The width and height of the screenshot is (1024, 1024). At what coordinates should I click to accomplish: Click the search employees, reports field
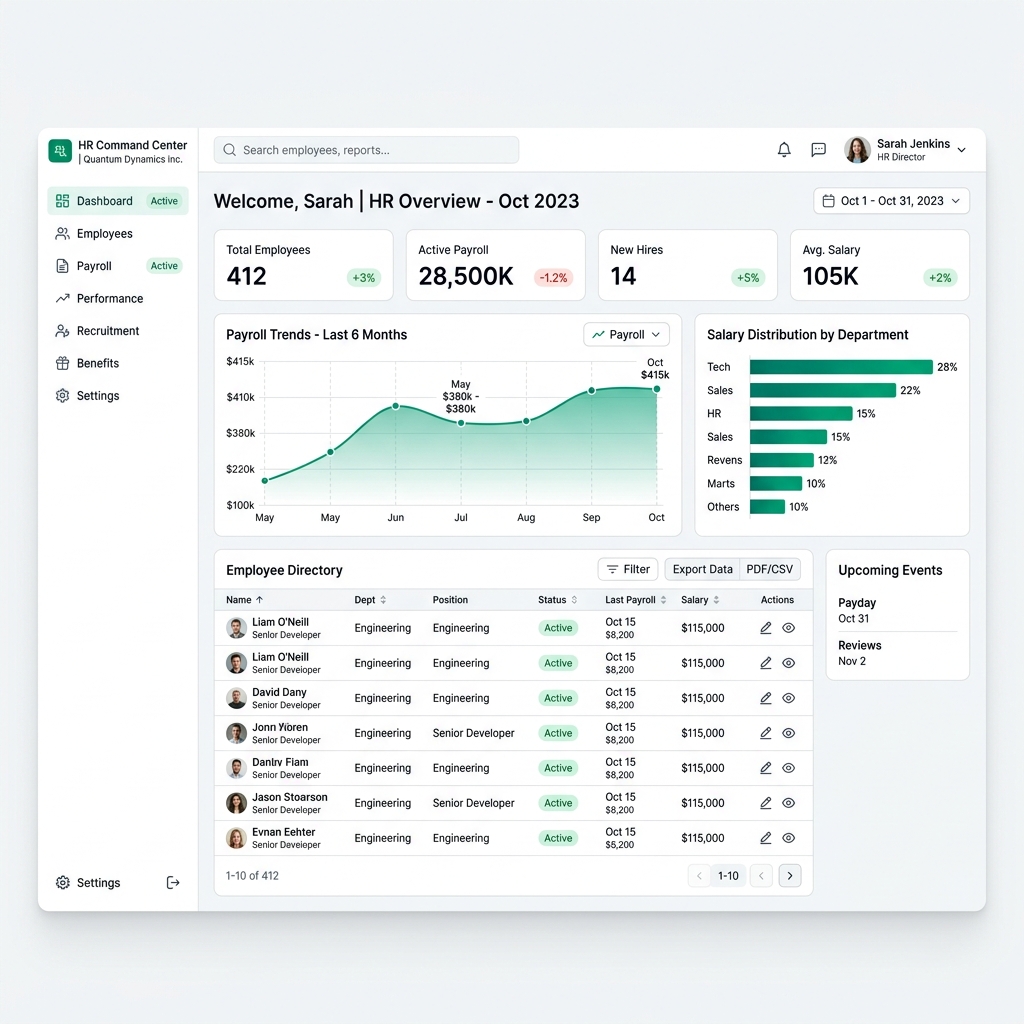coord(366,150)
